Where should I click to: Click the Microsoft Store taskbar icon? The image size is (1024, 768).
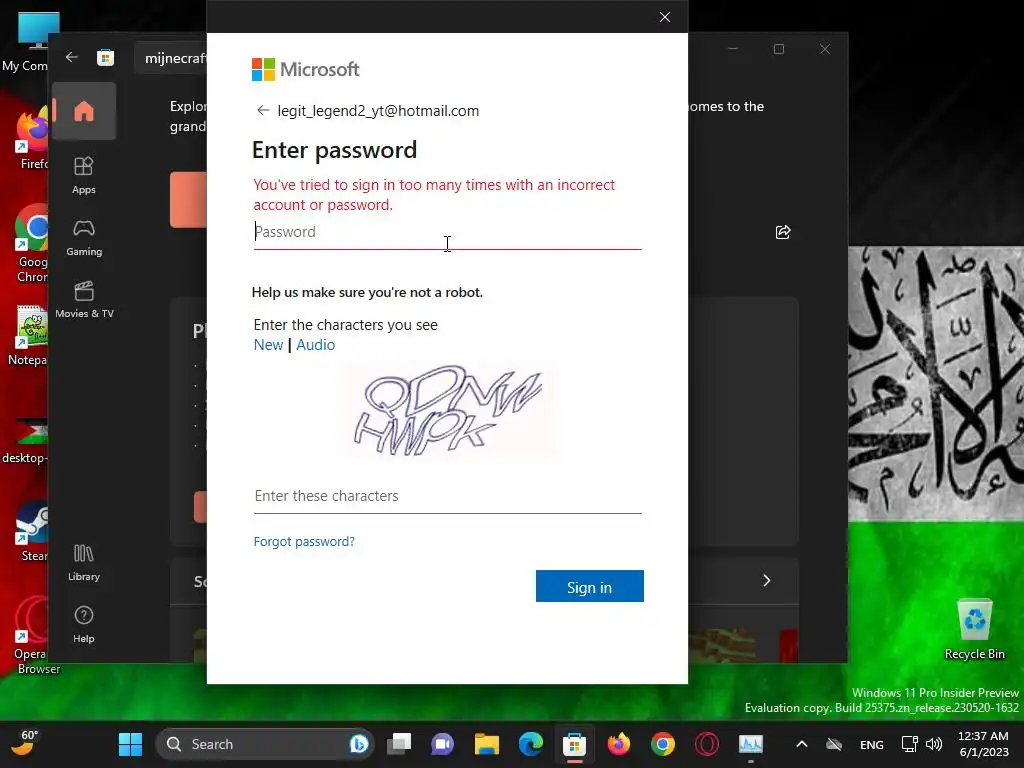575,744
